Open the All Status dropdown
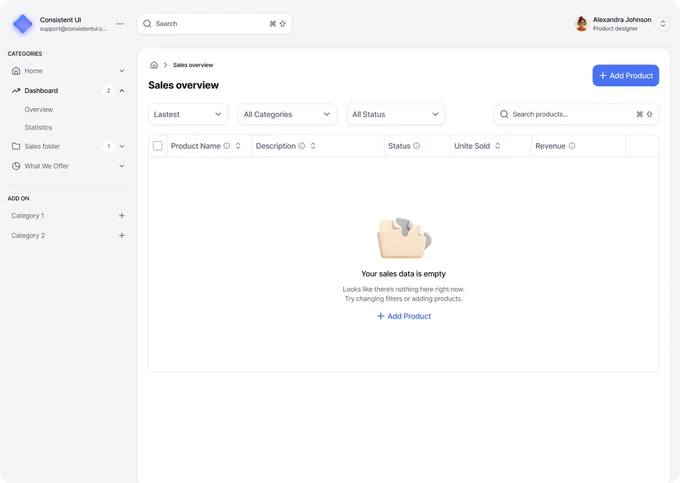680x483 pixels. pos(396,114)
